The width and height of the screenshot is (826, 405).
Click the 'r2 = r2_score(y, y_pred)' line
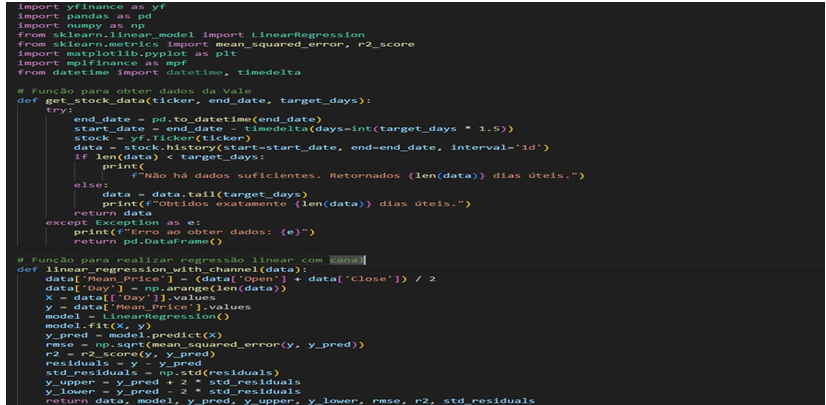point(131,354)
